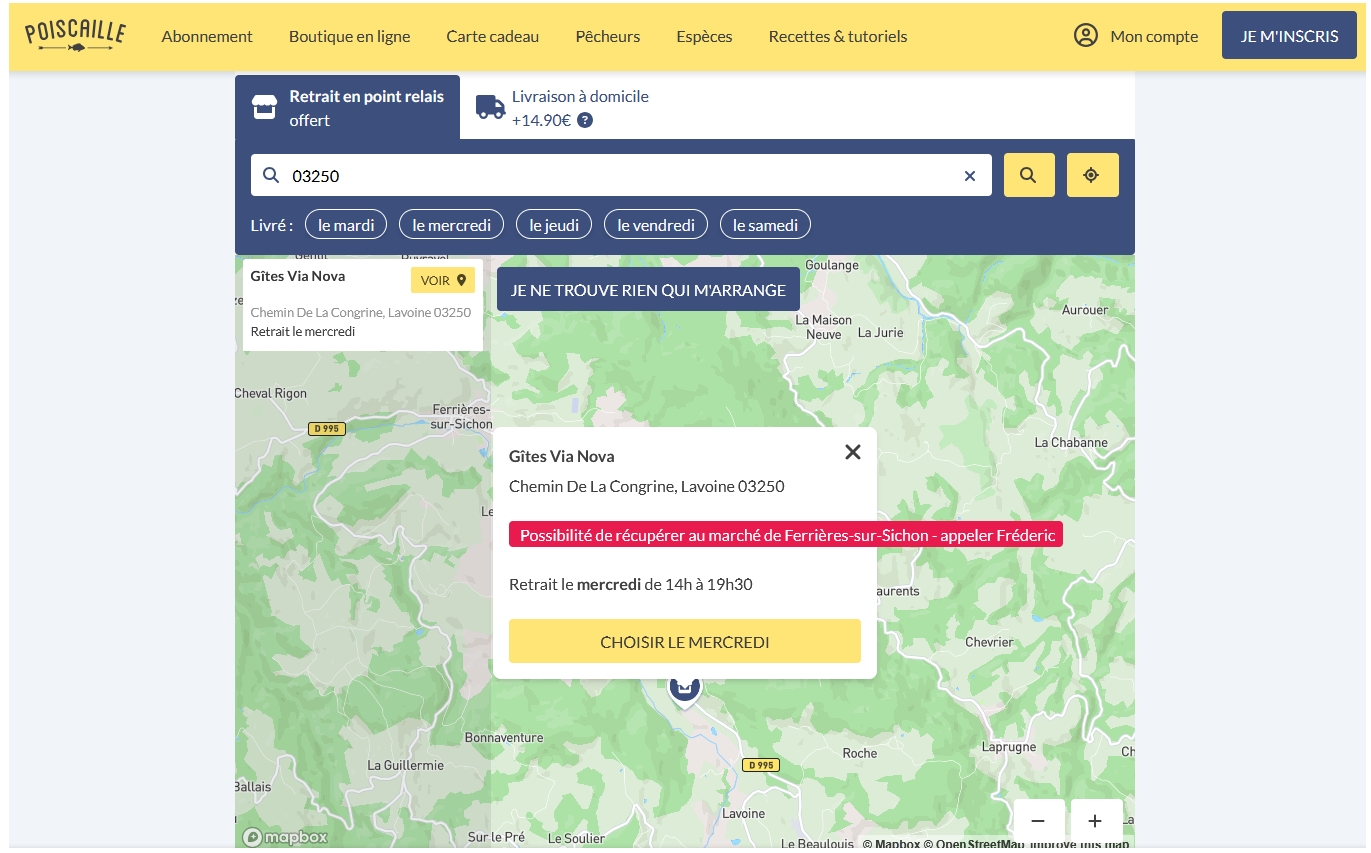Zoom in the map with plus

[1095, 821]
